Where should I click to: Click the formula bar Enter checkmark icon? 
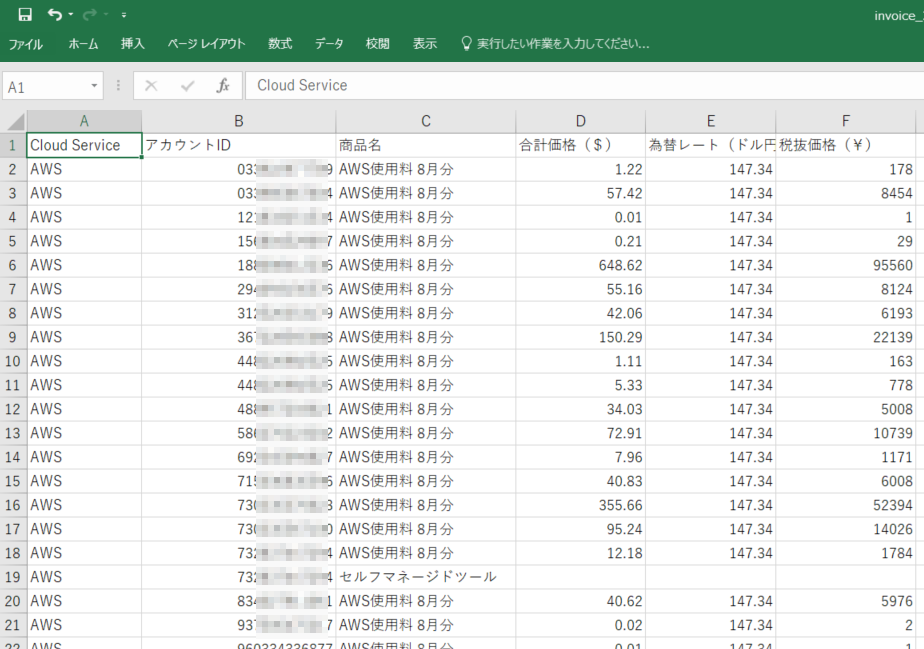[187, 86]
